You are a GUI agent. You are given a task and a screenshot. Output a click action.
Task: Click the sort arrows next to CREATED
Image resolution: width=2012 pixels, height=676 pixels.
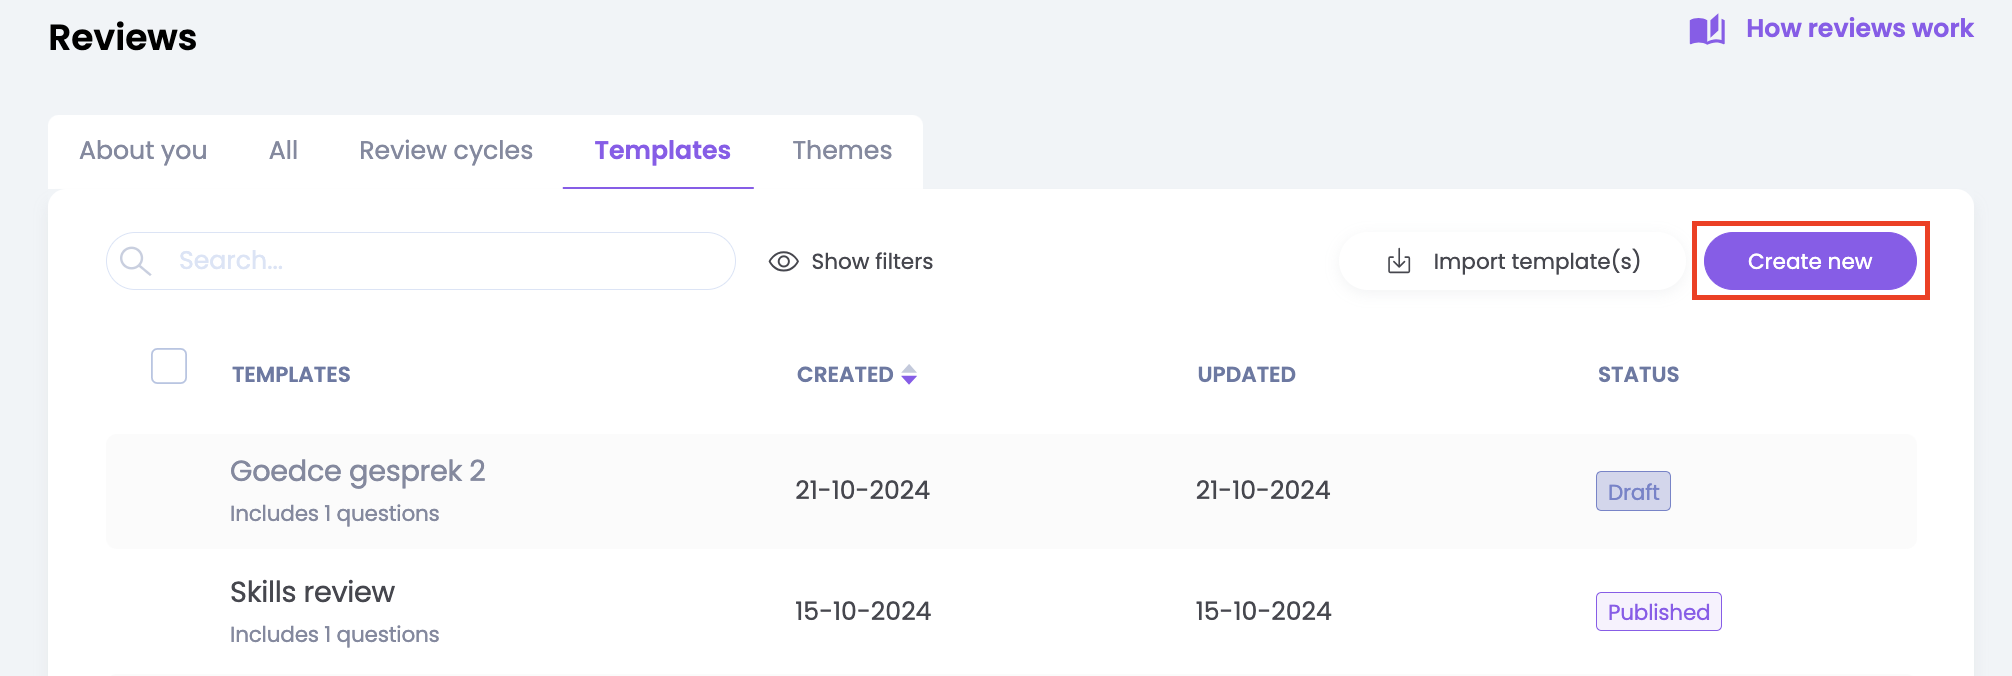909,375
